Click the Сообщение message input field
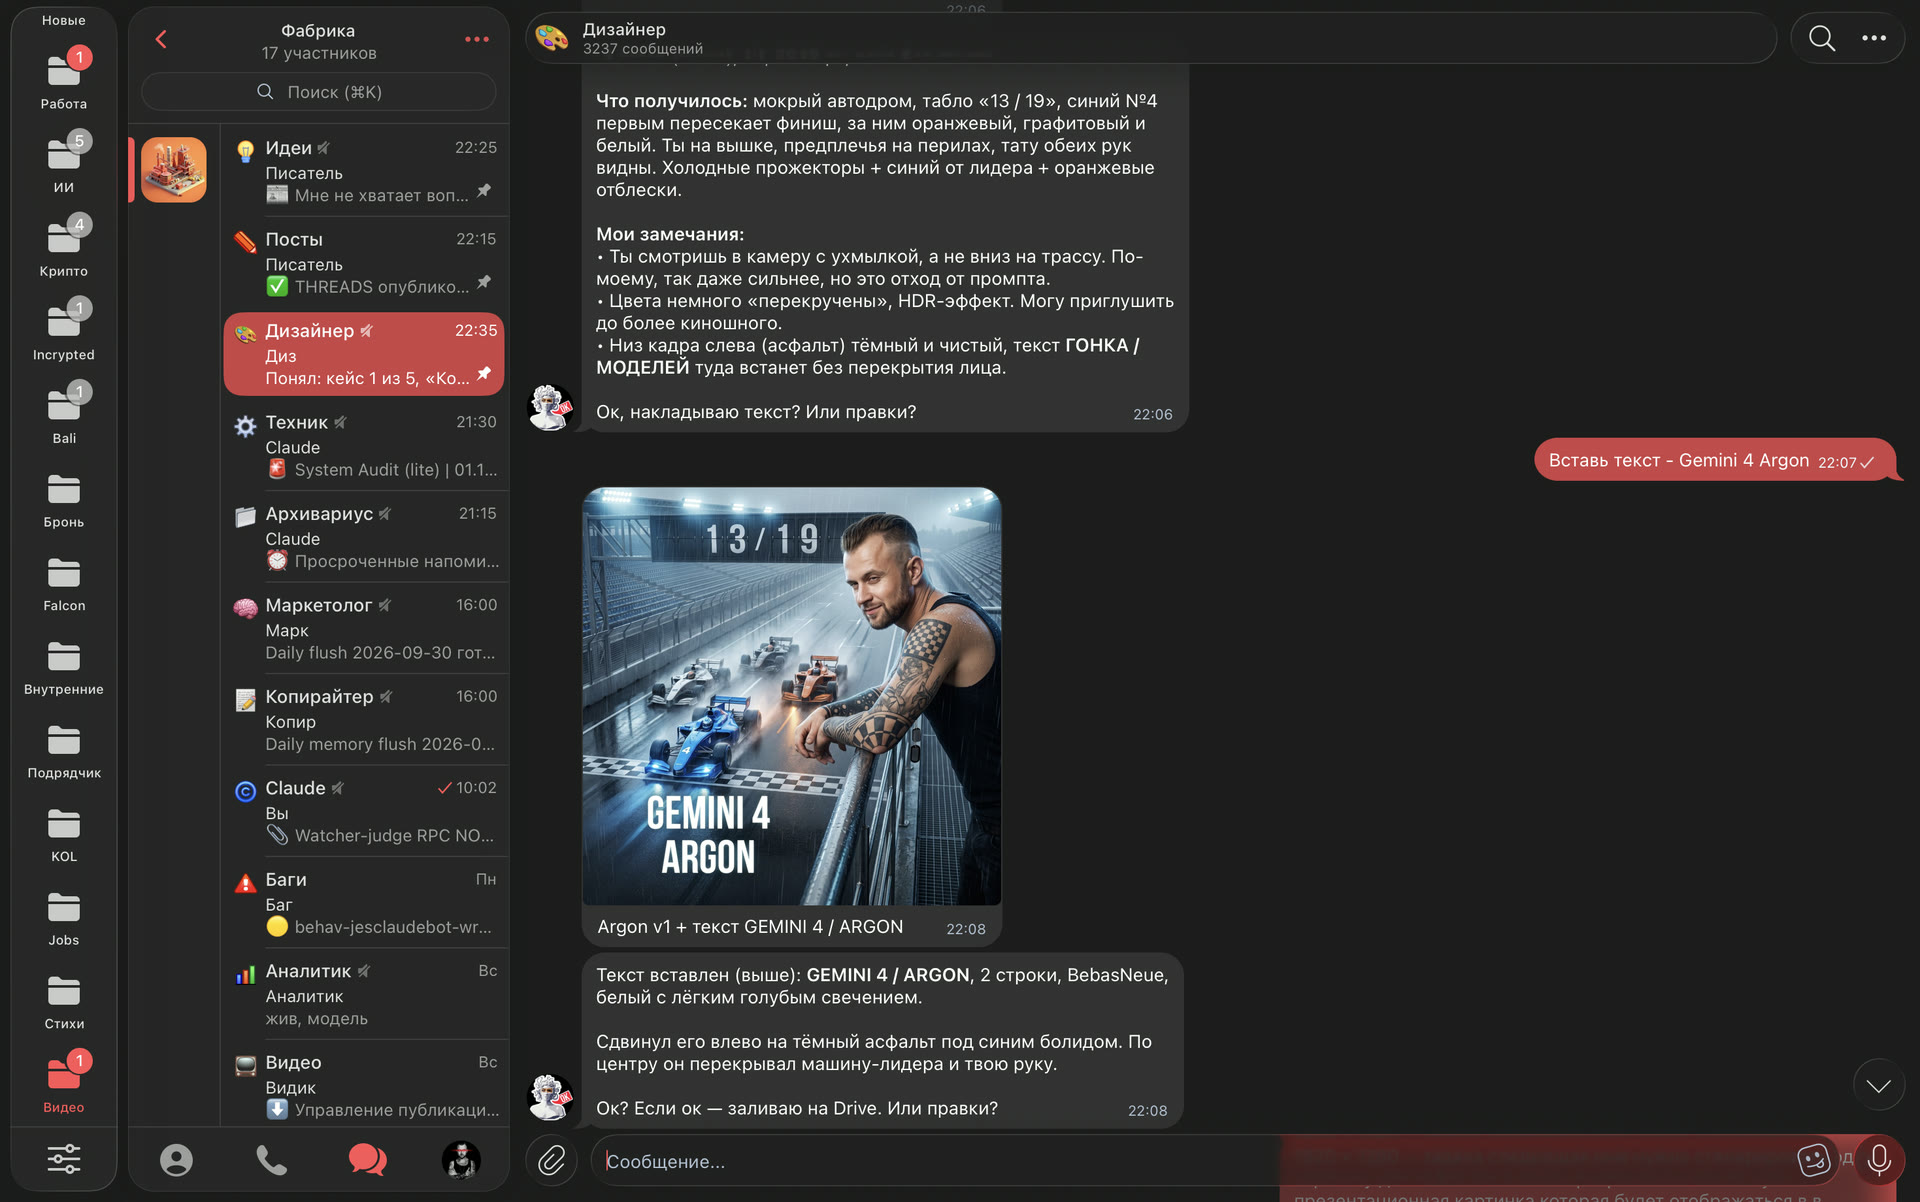 click(1190, 1161)
